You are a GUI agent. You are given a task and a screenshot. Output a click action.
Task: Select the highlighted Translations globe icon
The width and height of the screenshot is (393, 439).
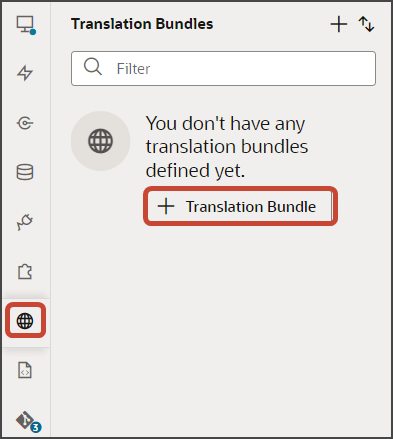click(x=25, y=321)
